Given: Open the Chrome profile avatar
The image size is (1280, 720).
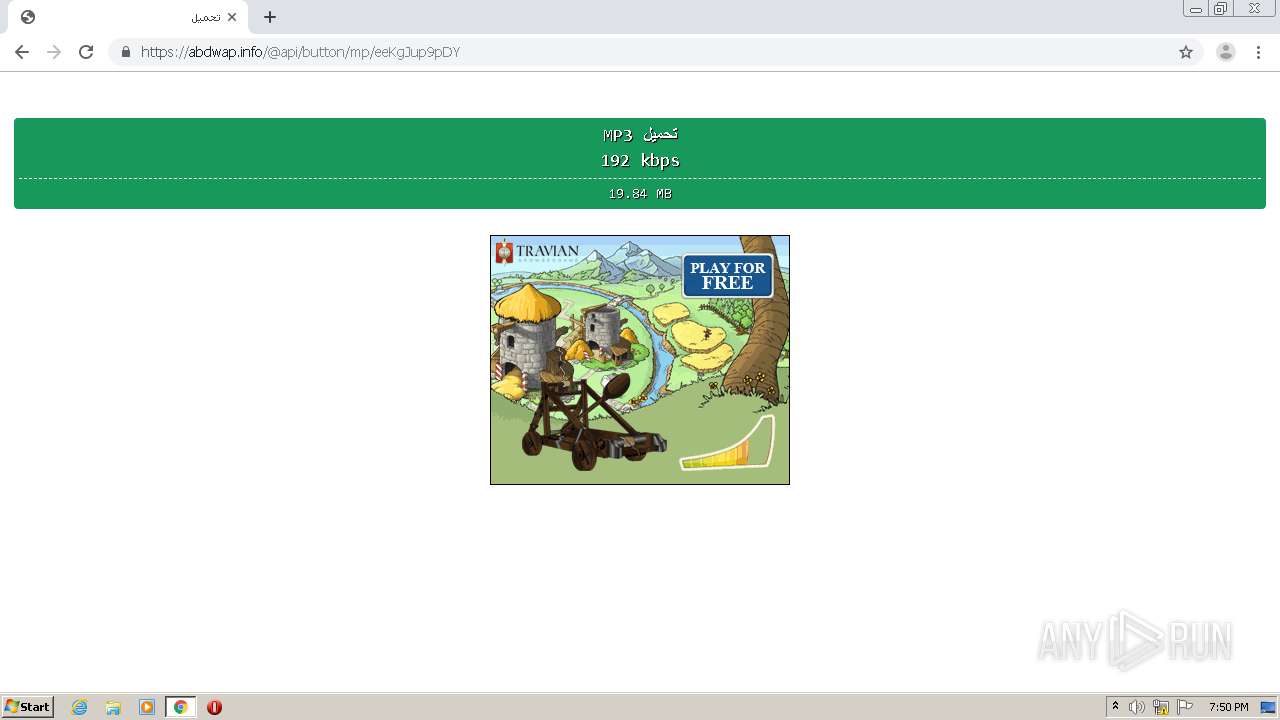Looking at the screenshot, I should click(1226, 52).
